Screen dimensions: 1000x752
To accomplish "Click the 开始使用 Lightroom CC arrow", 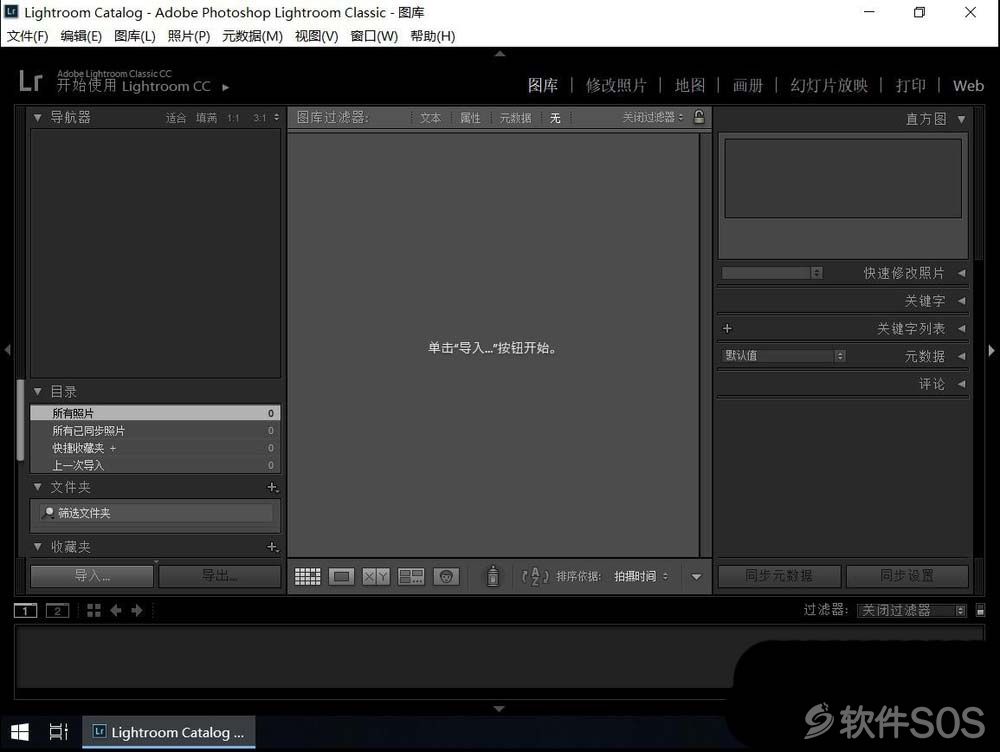I will tap(226, 87).
